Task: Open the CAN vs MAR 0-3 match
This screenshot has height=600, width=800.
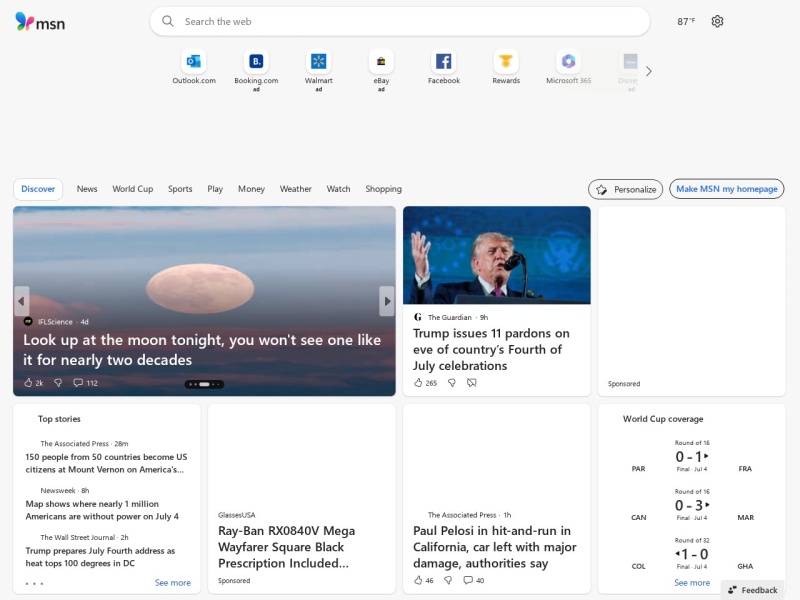Action: 691,505
